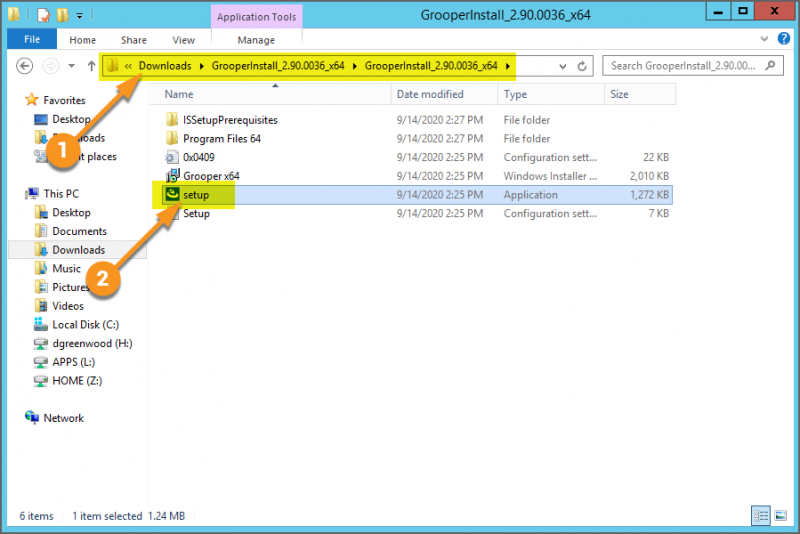This screenshot has width=800, height=534.
Task: Click Downloads in the address bar breadcrumb
Action: click(165, 66)
